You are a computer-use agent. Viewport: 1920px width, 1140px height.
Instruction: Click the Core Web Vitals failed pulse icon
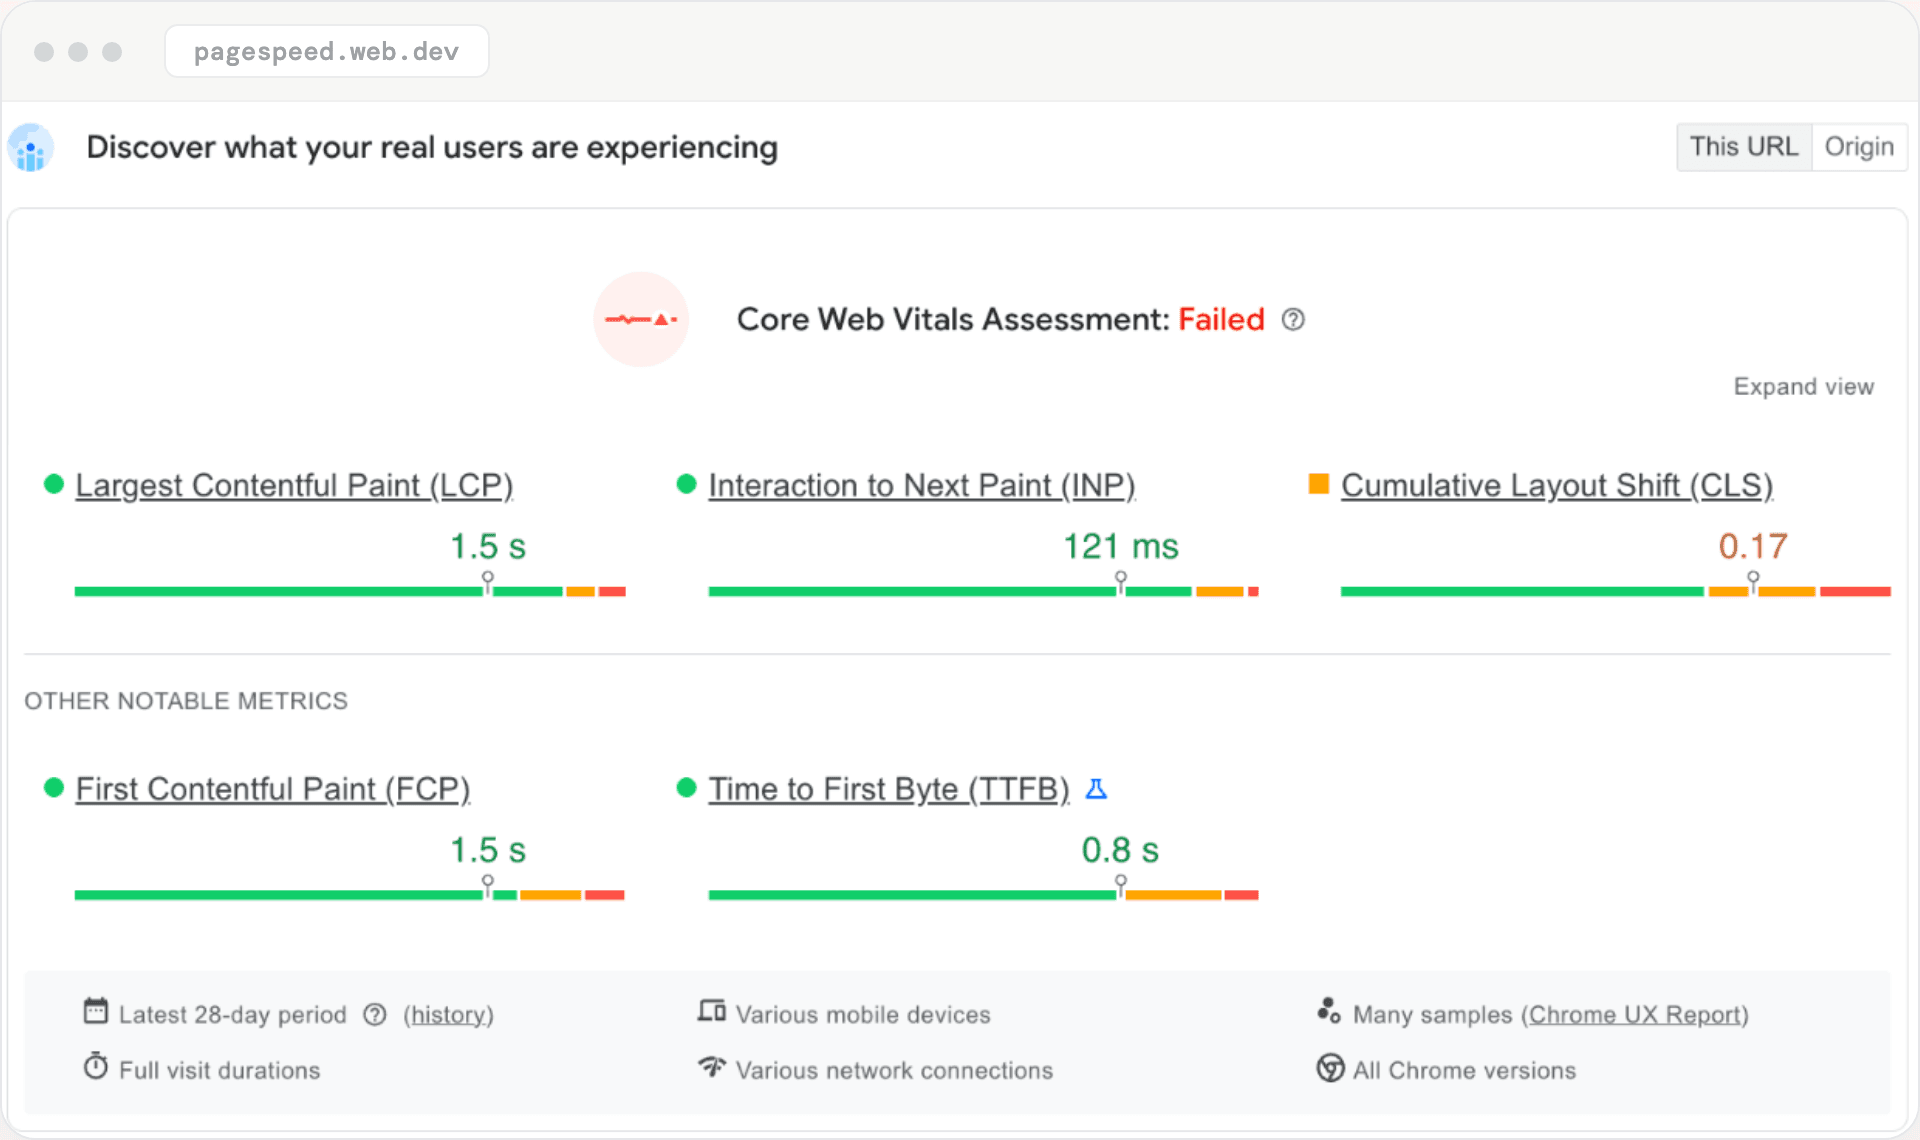[641, 319]
